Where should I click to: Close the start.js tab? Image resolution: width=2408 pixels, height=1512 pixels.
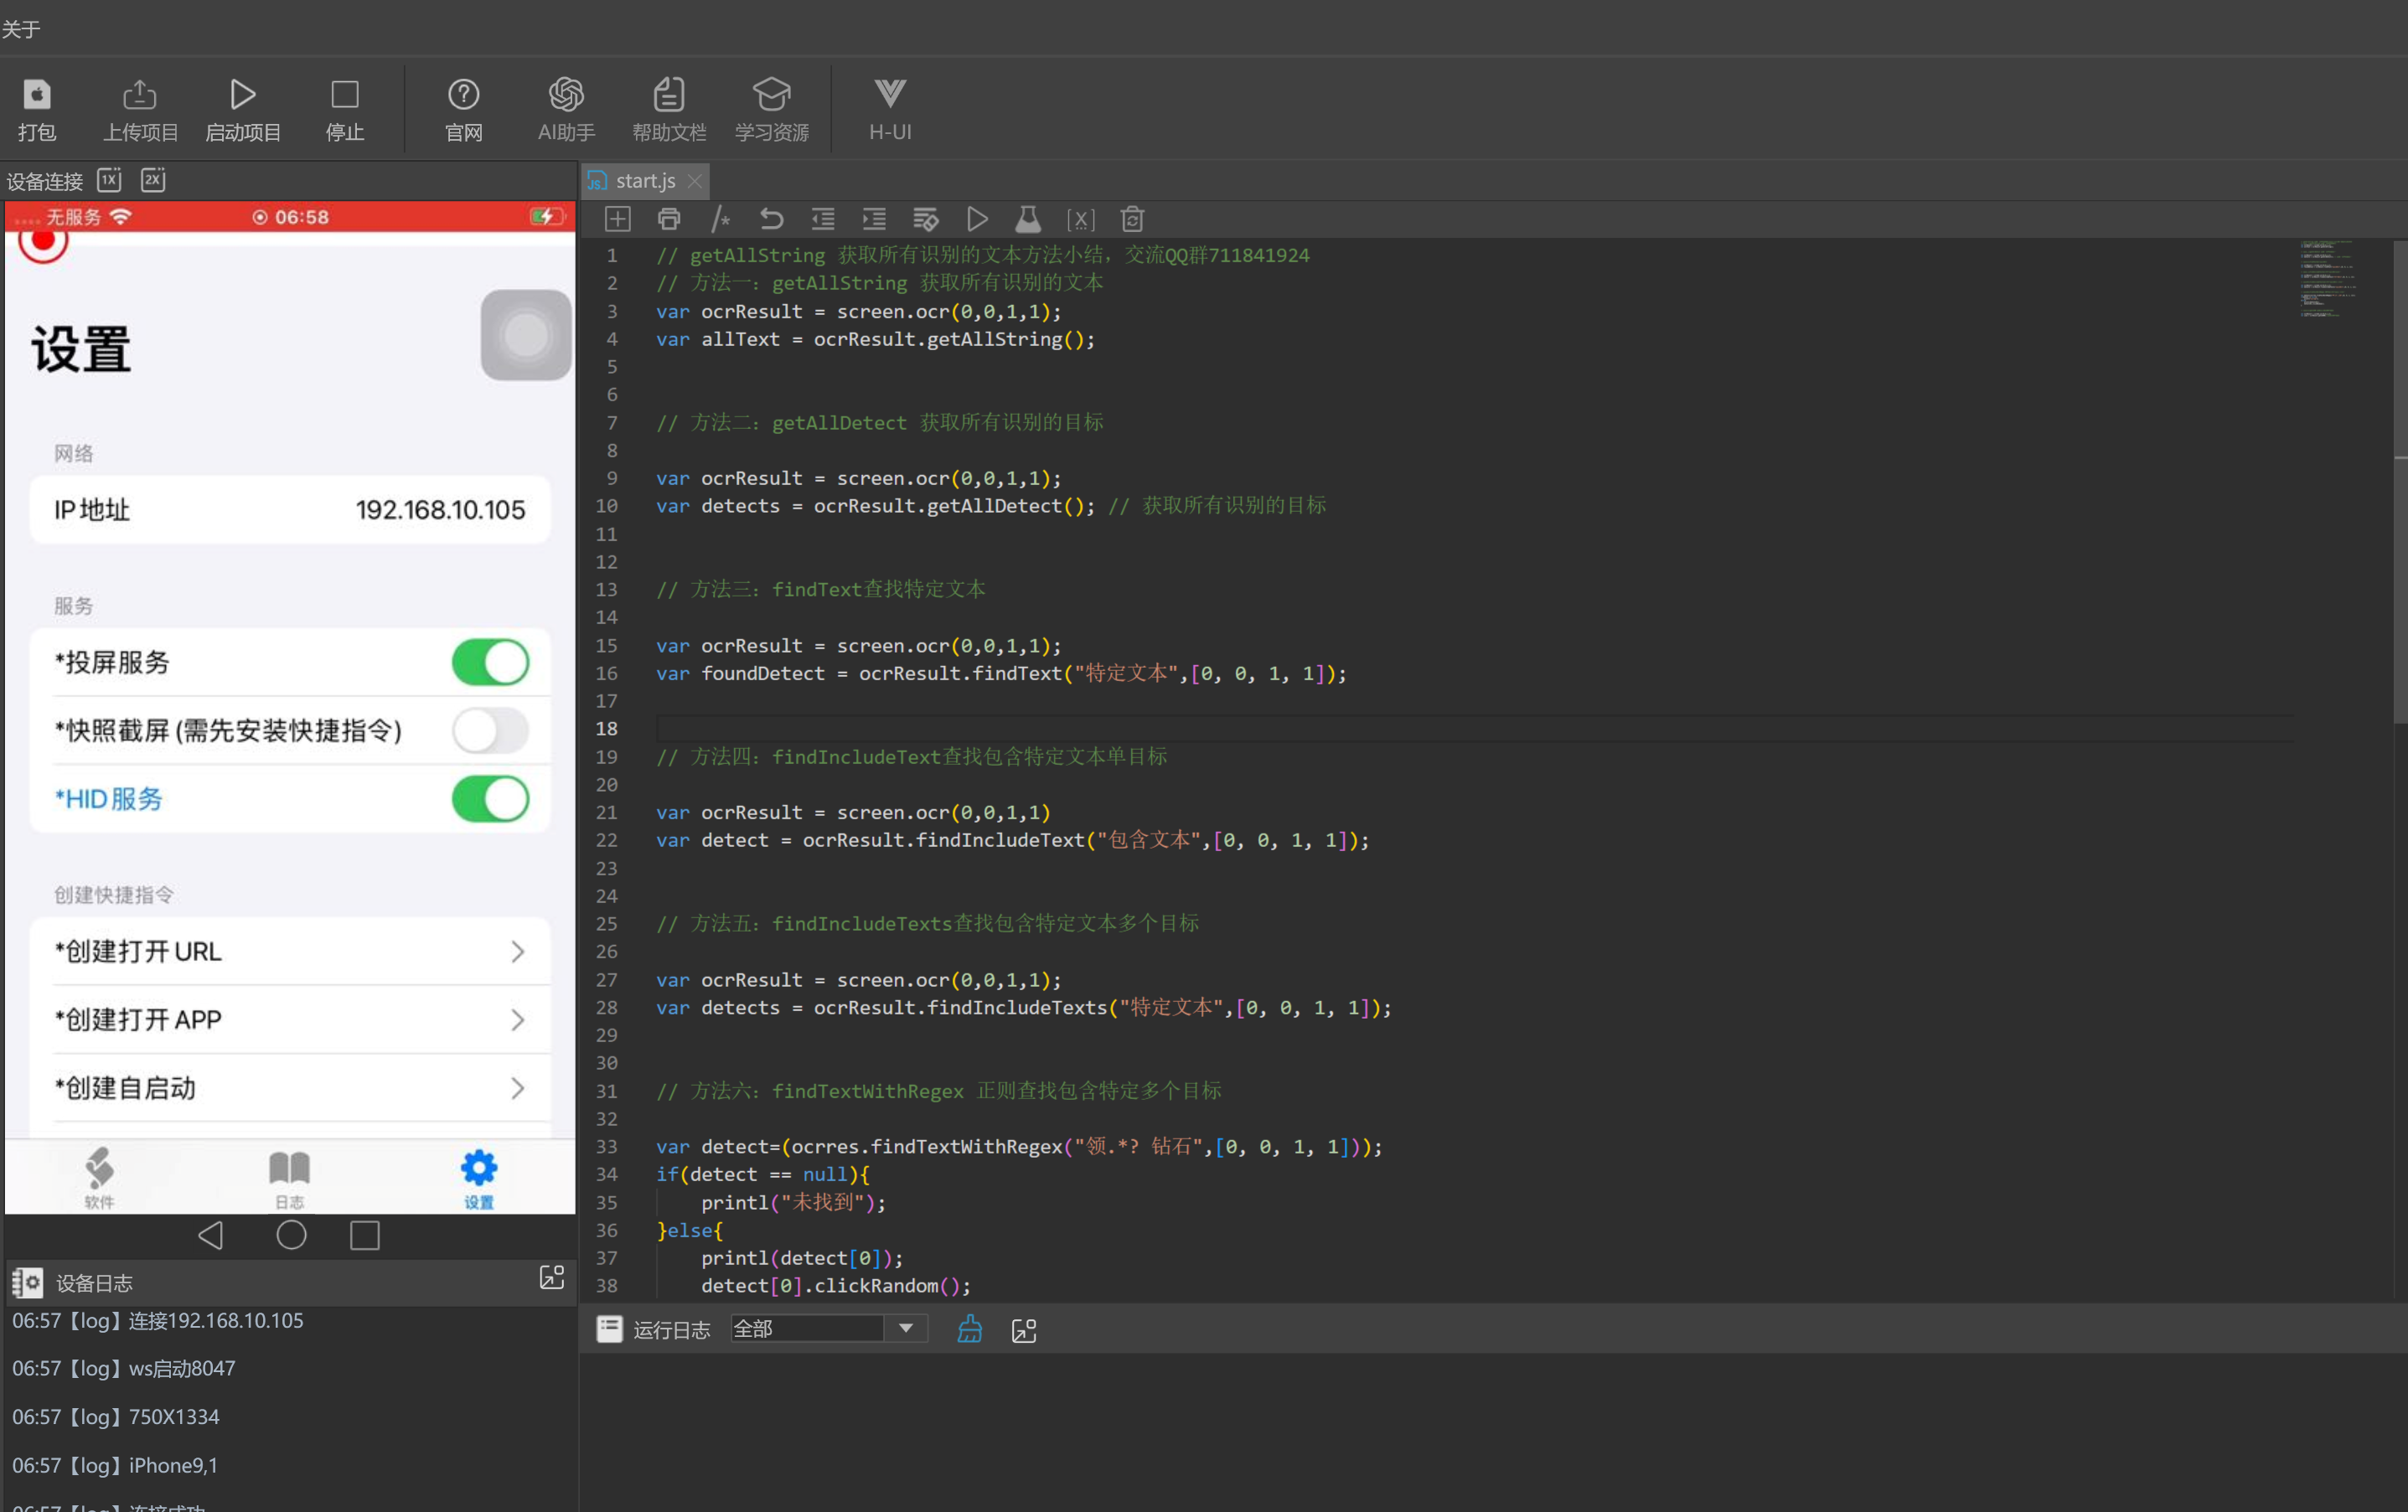(695, 181)
